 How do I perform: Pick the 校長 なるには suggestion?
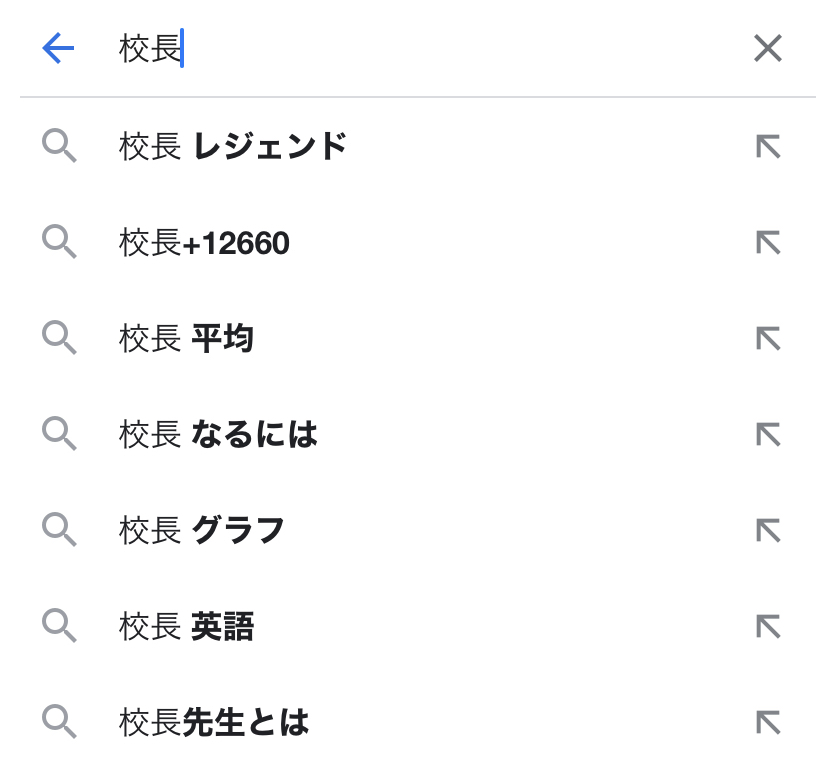(218, 435)
